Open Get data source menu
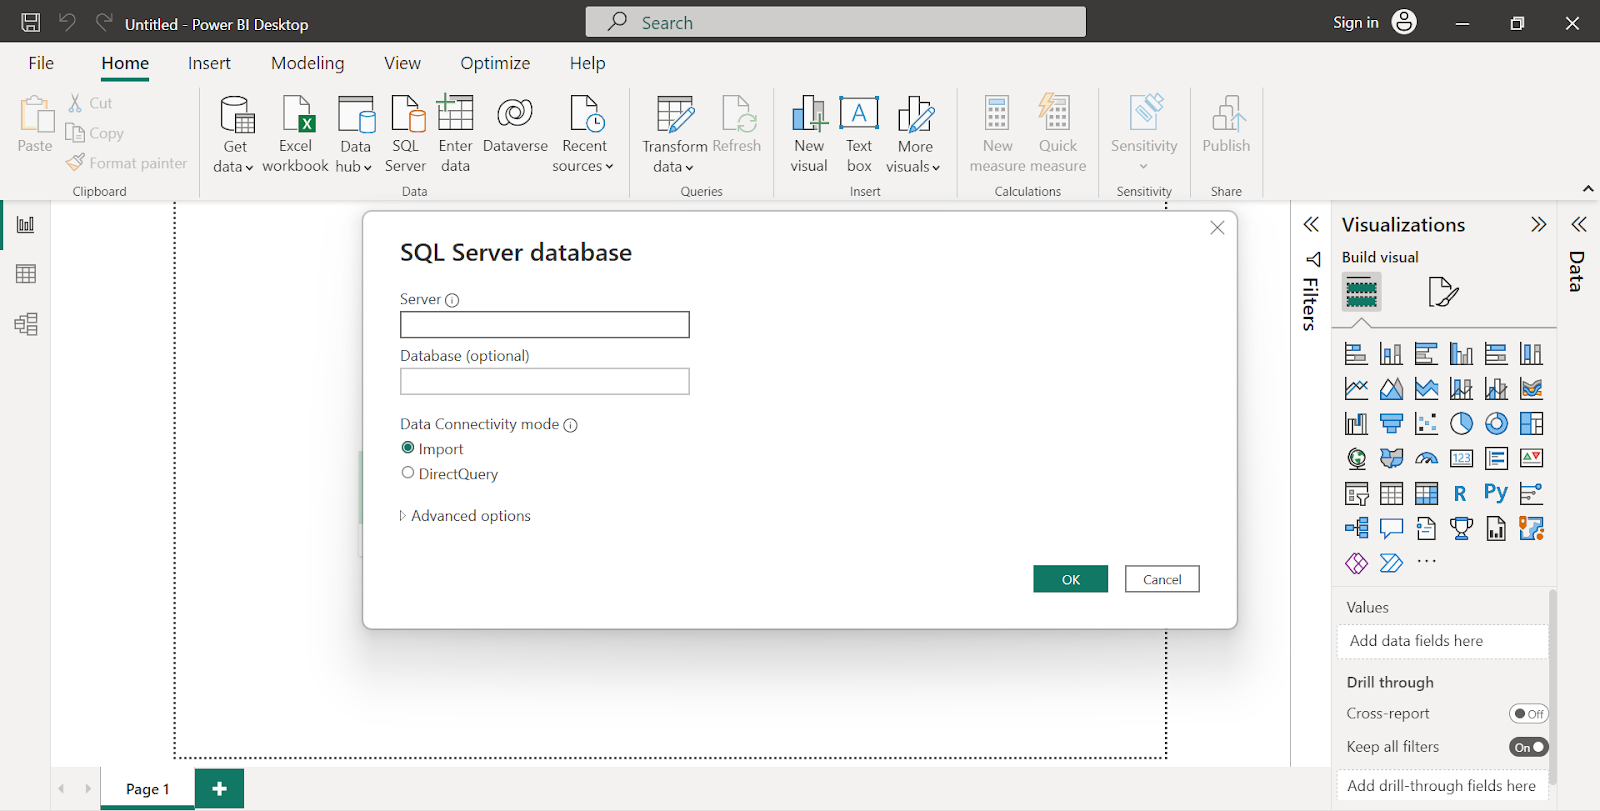The height and width of the screenshot is (811, 1600). [235, 134]
